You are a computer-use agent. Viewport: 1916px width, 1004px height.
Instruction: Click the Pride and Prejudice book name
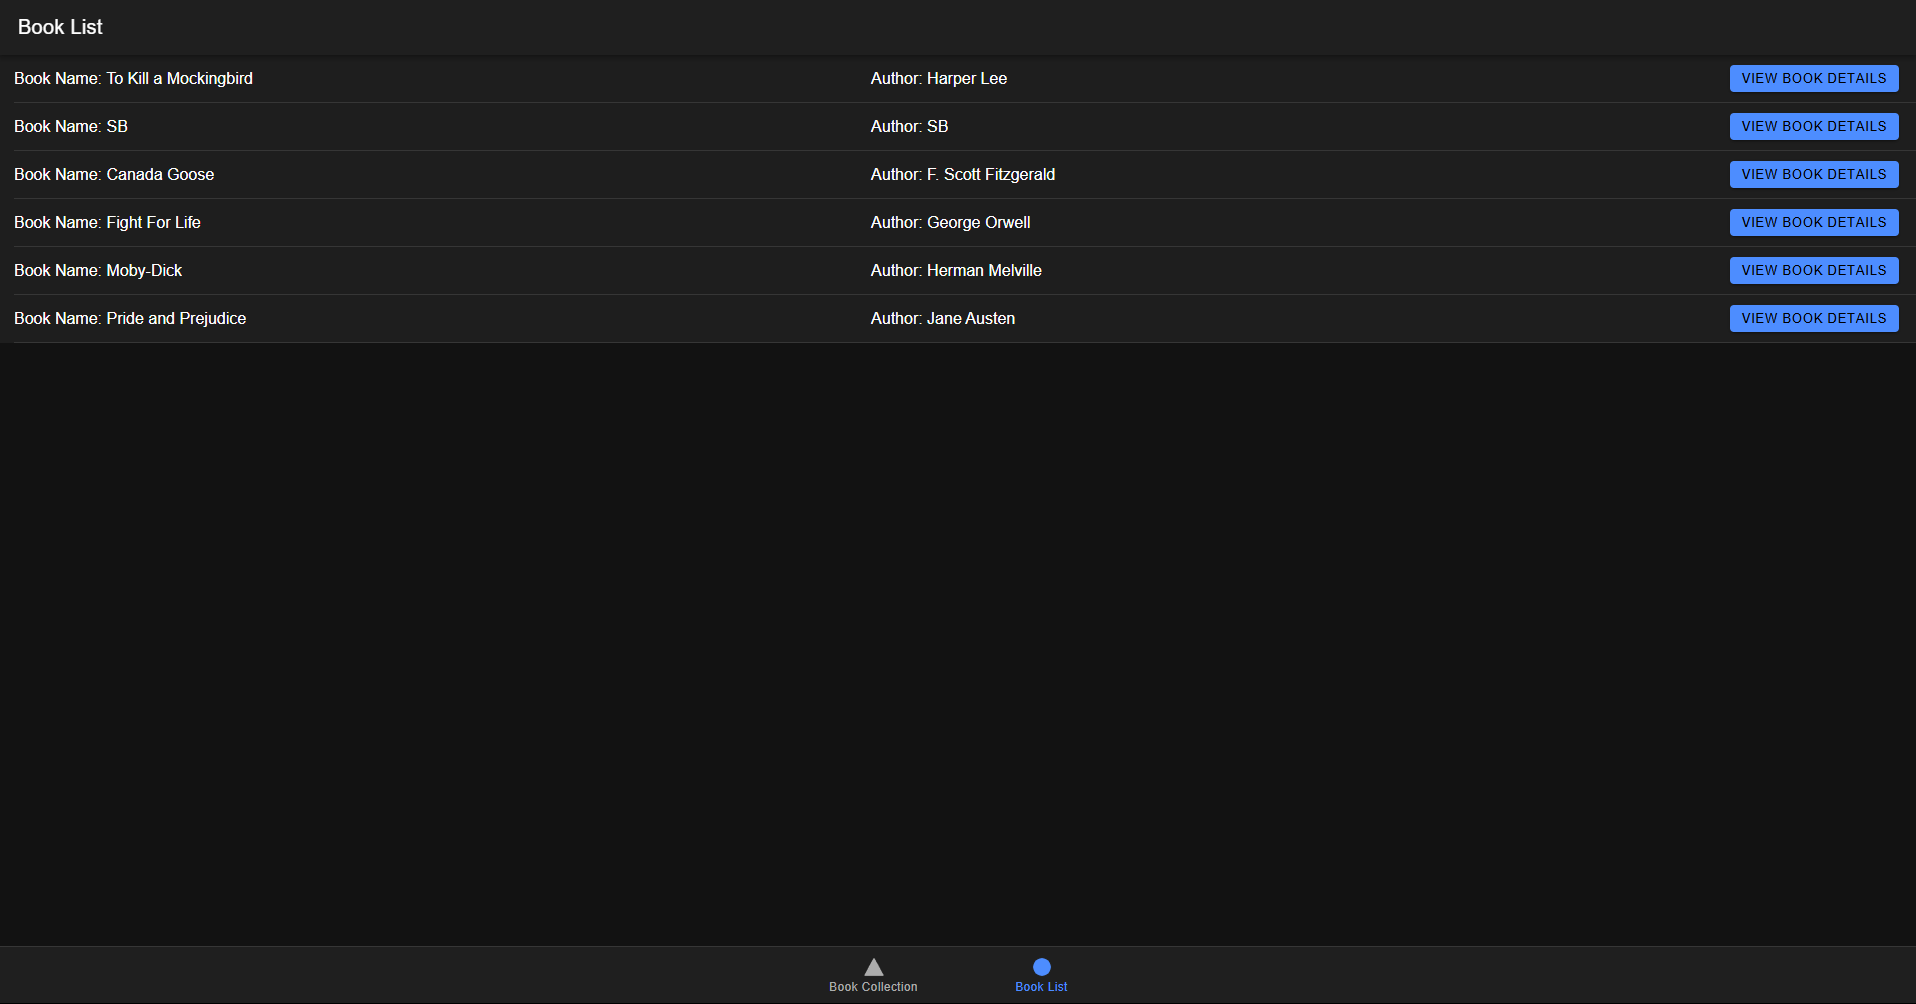coord(130,319)
